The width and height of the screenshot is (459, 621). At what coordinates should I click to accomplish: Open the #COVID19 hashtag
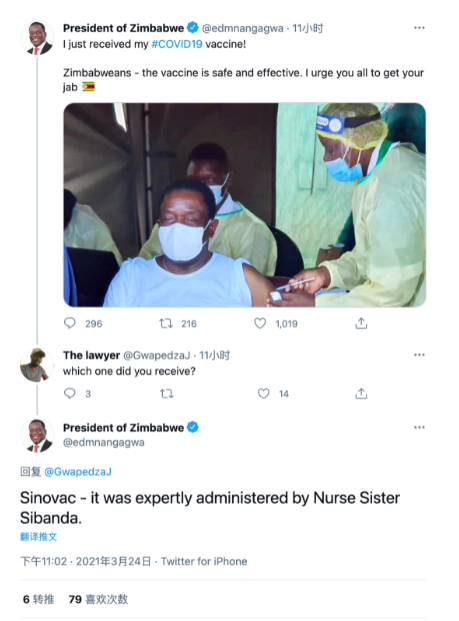point(177,44)
